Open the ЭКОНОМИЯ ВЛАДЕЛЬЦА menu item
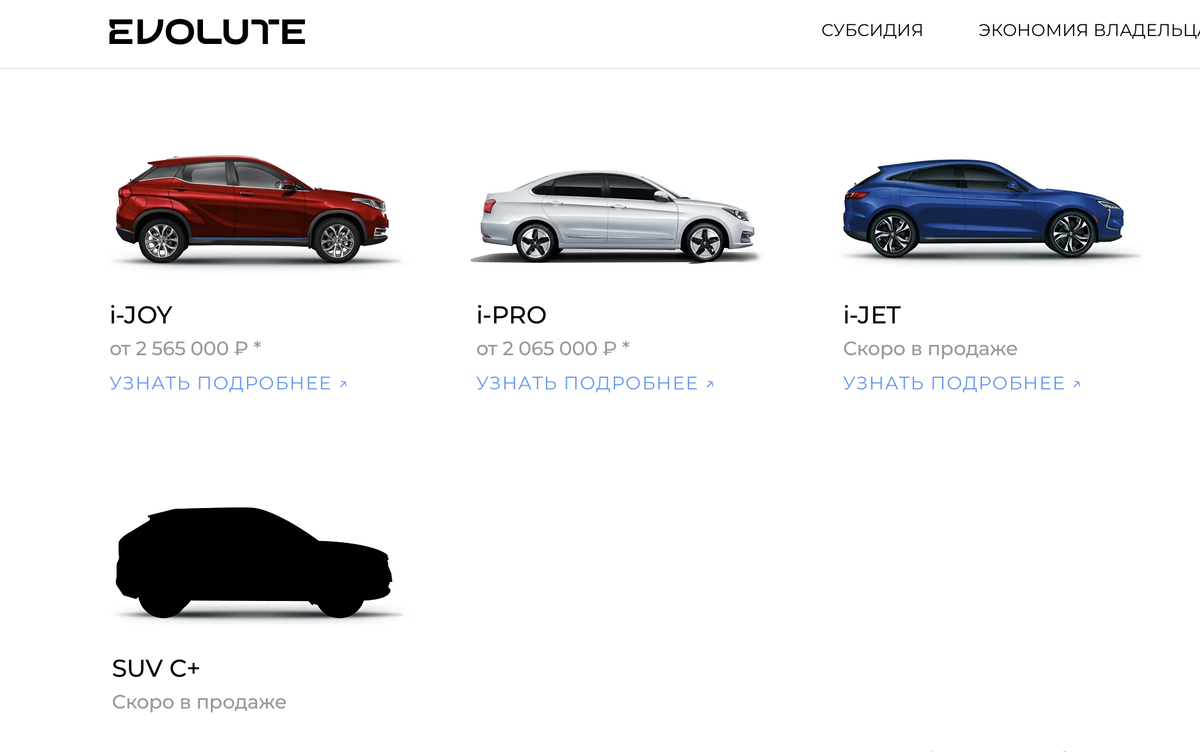This screenshot has height=752, width=1200. click(1089, 30)
